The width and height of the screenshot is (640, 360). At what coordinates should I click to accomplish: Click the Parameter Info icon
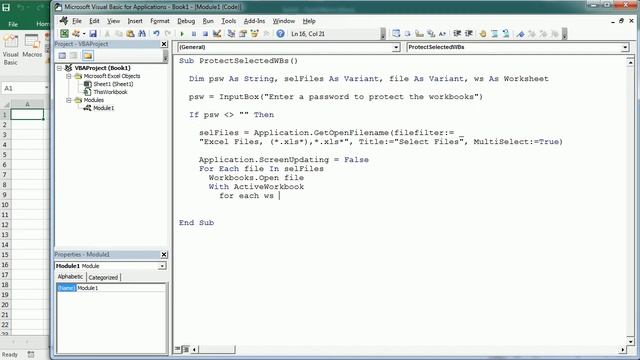coord(431,34)
